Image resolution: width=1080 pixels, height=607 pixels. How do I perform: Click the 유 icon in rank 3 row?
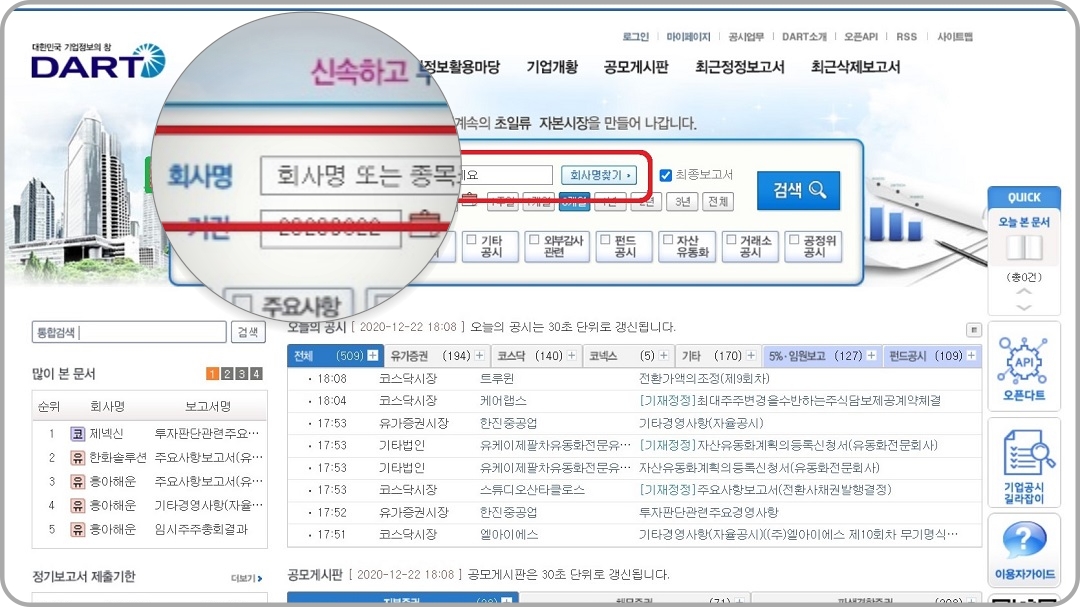pos(77,482)
